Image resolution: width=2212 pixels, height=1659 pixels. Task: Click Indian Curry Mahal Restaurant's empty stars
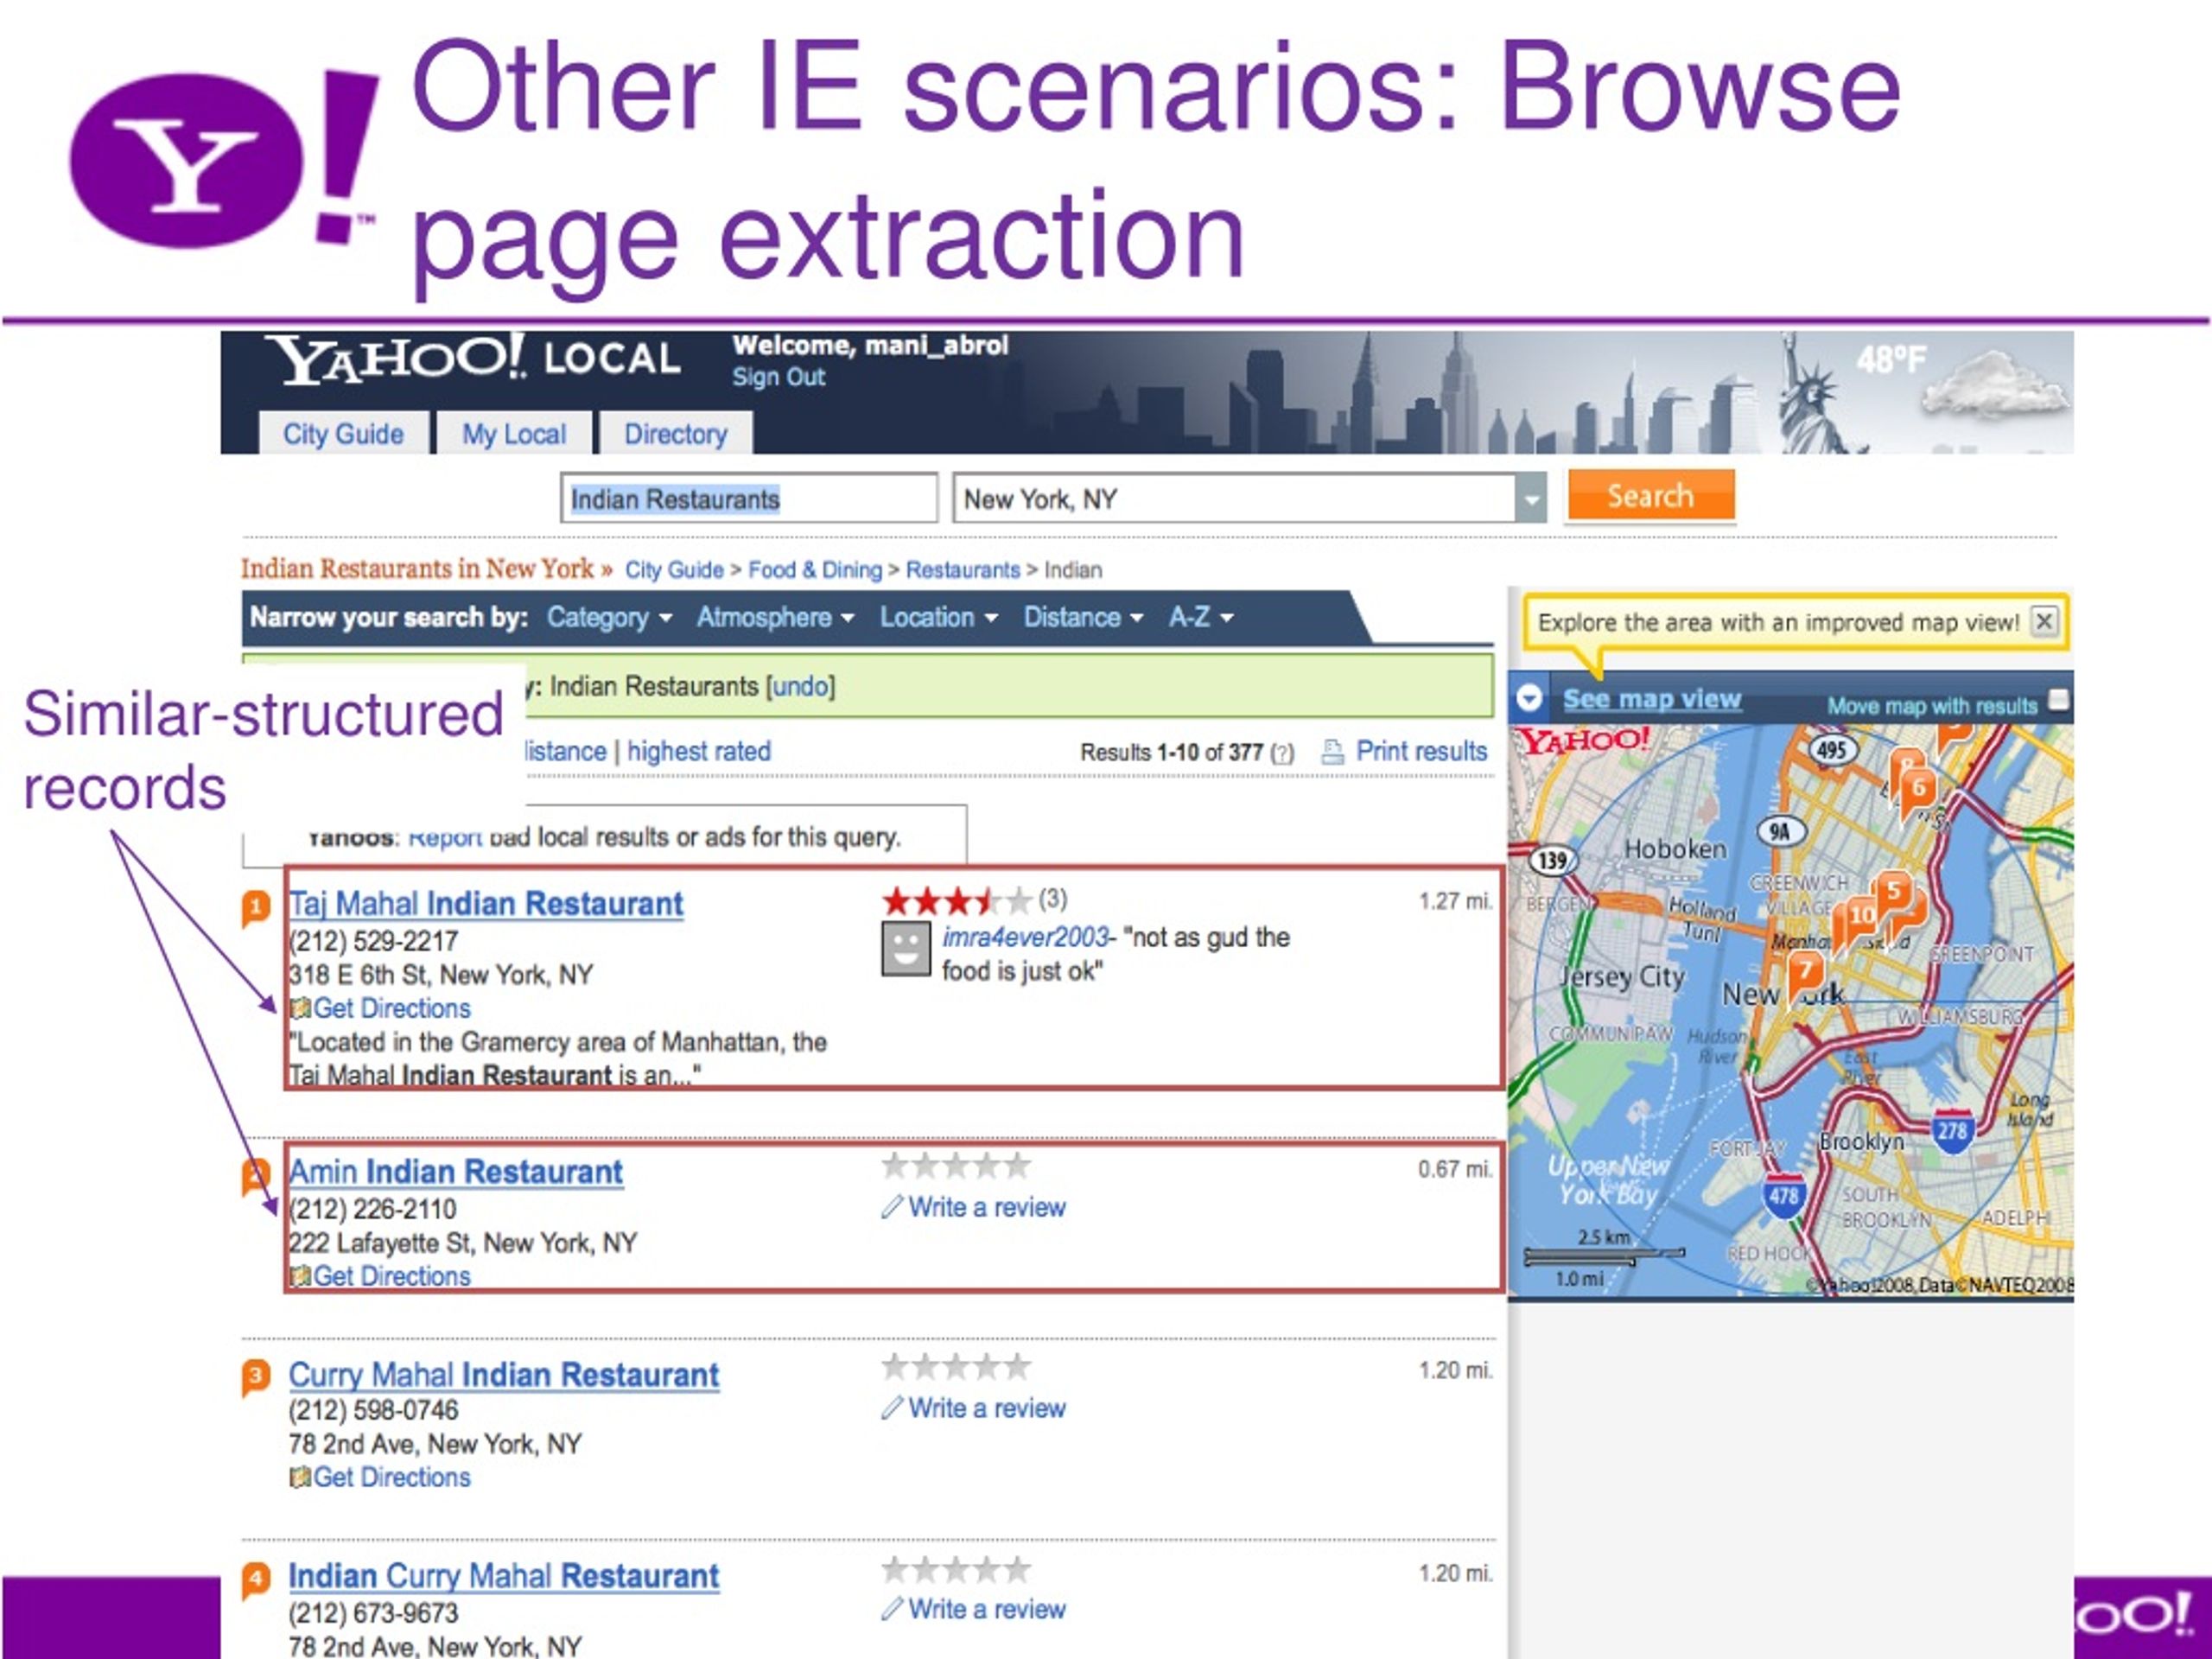click(x=956, y=1570)
